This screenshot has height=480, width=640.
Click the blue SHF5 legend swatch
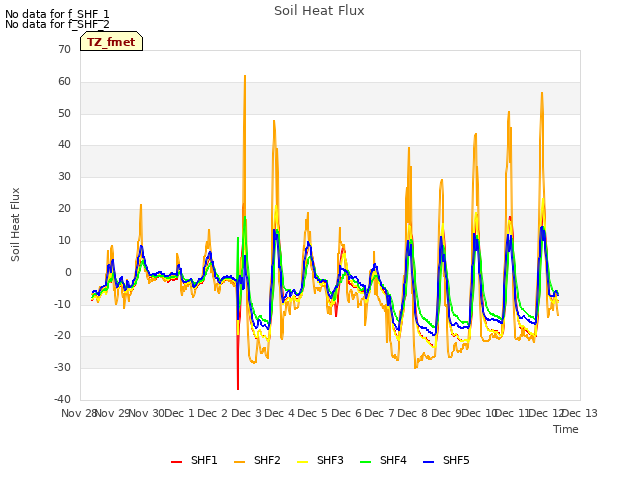429,461
